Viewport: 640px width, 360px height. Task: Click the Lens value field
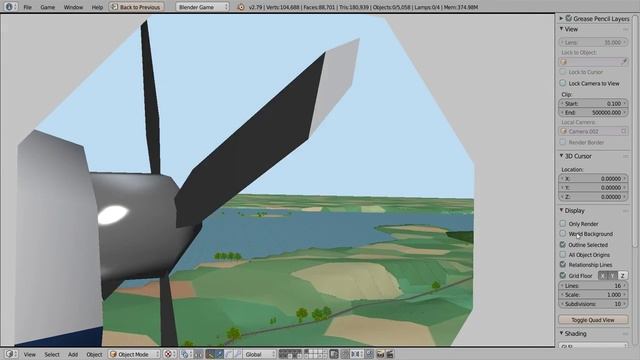pyautogui.click(x=593, y=42)
